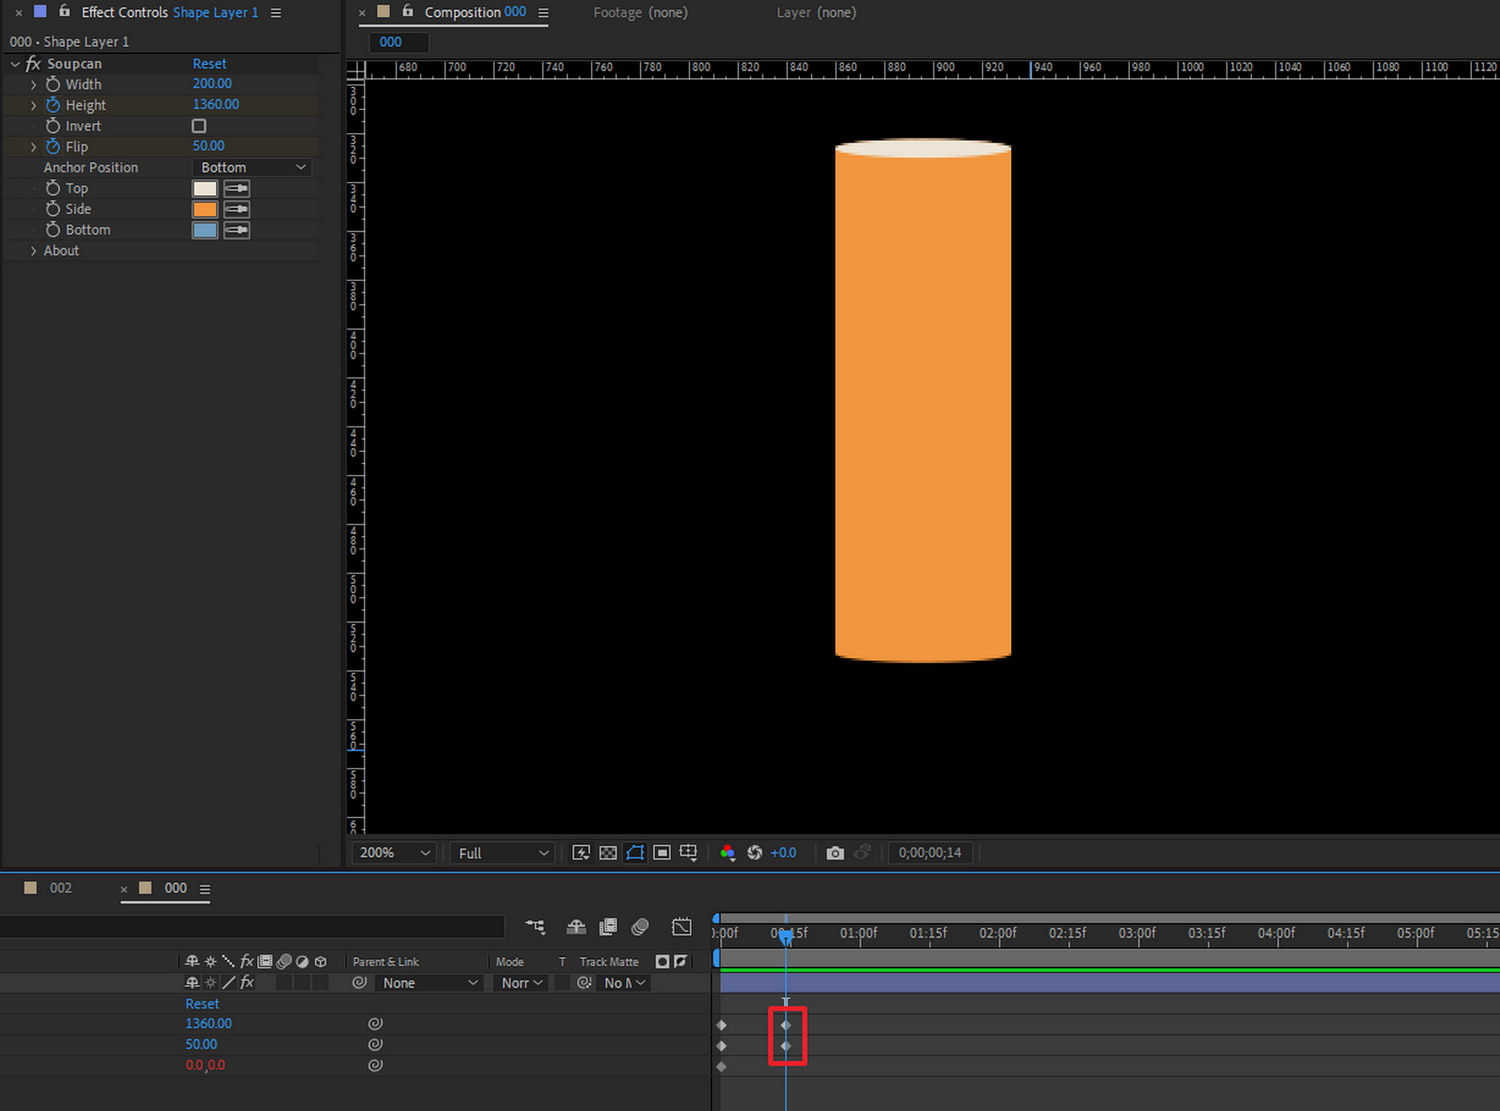
Task: Click the eyedropper next to Side color
Action: [237, 209]
